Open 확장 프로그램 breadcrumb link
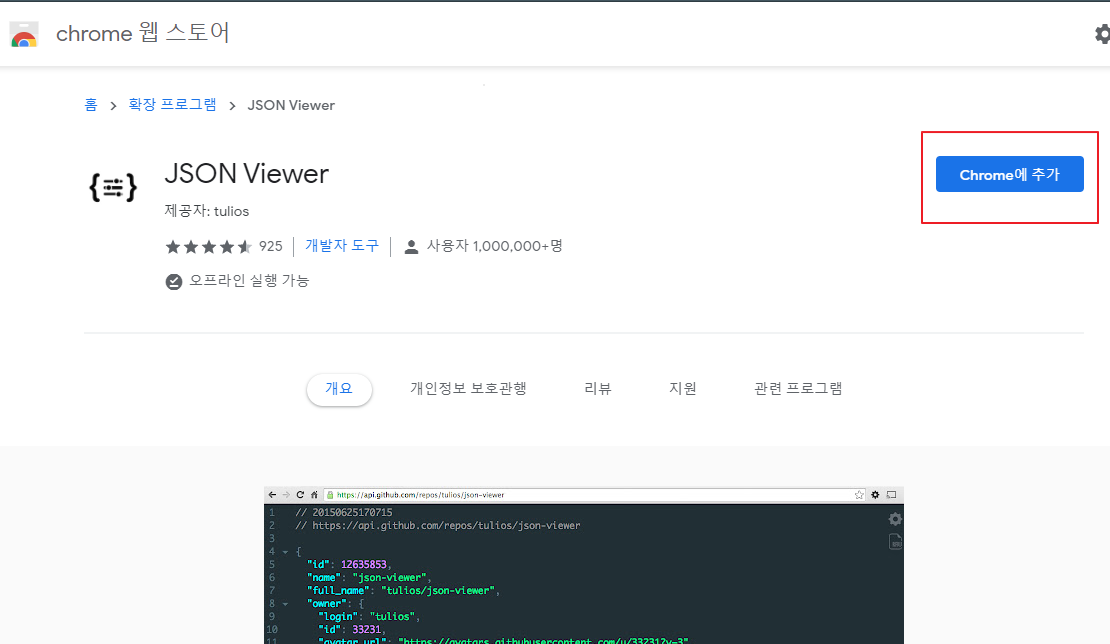Image resolution: width=1110 pixels, height=644 pixels. [x=172, y=105]
